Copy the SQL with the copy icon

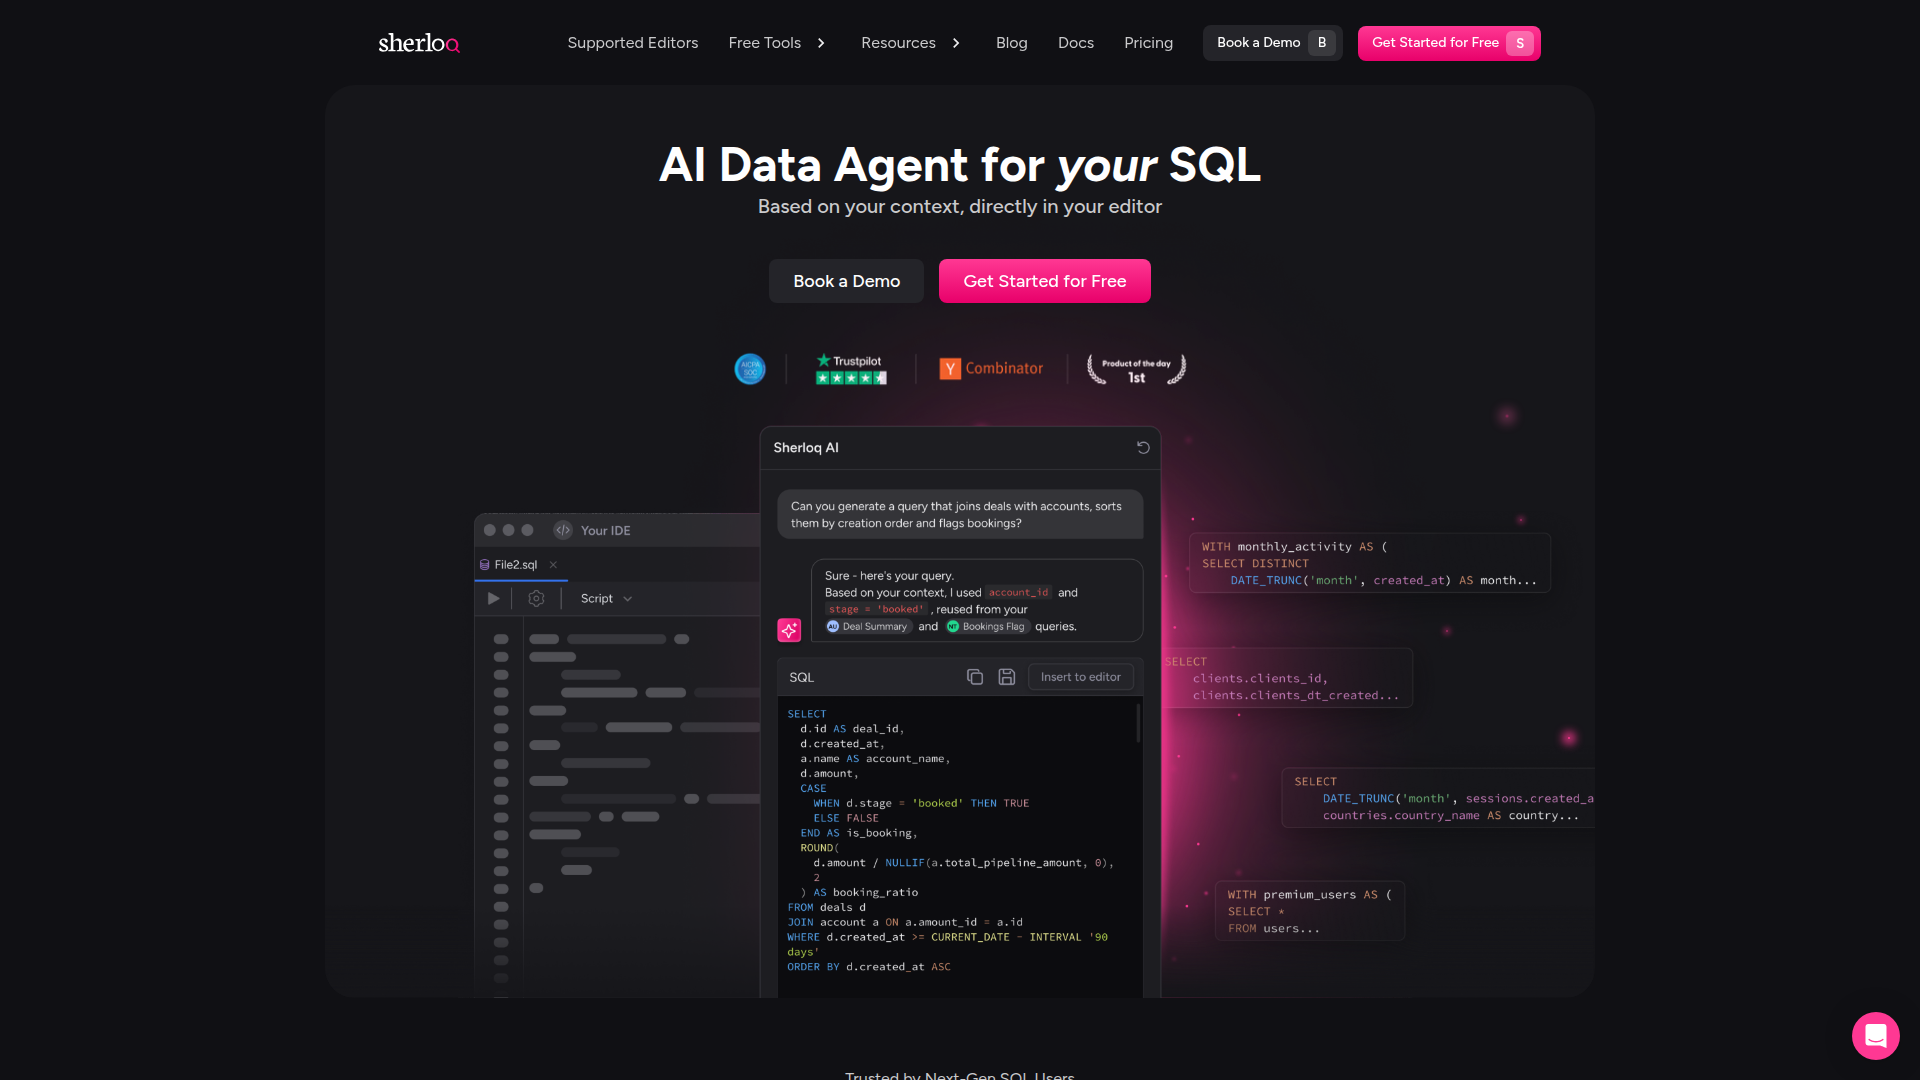click(974, 677)
